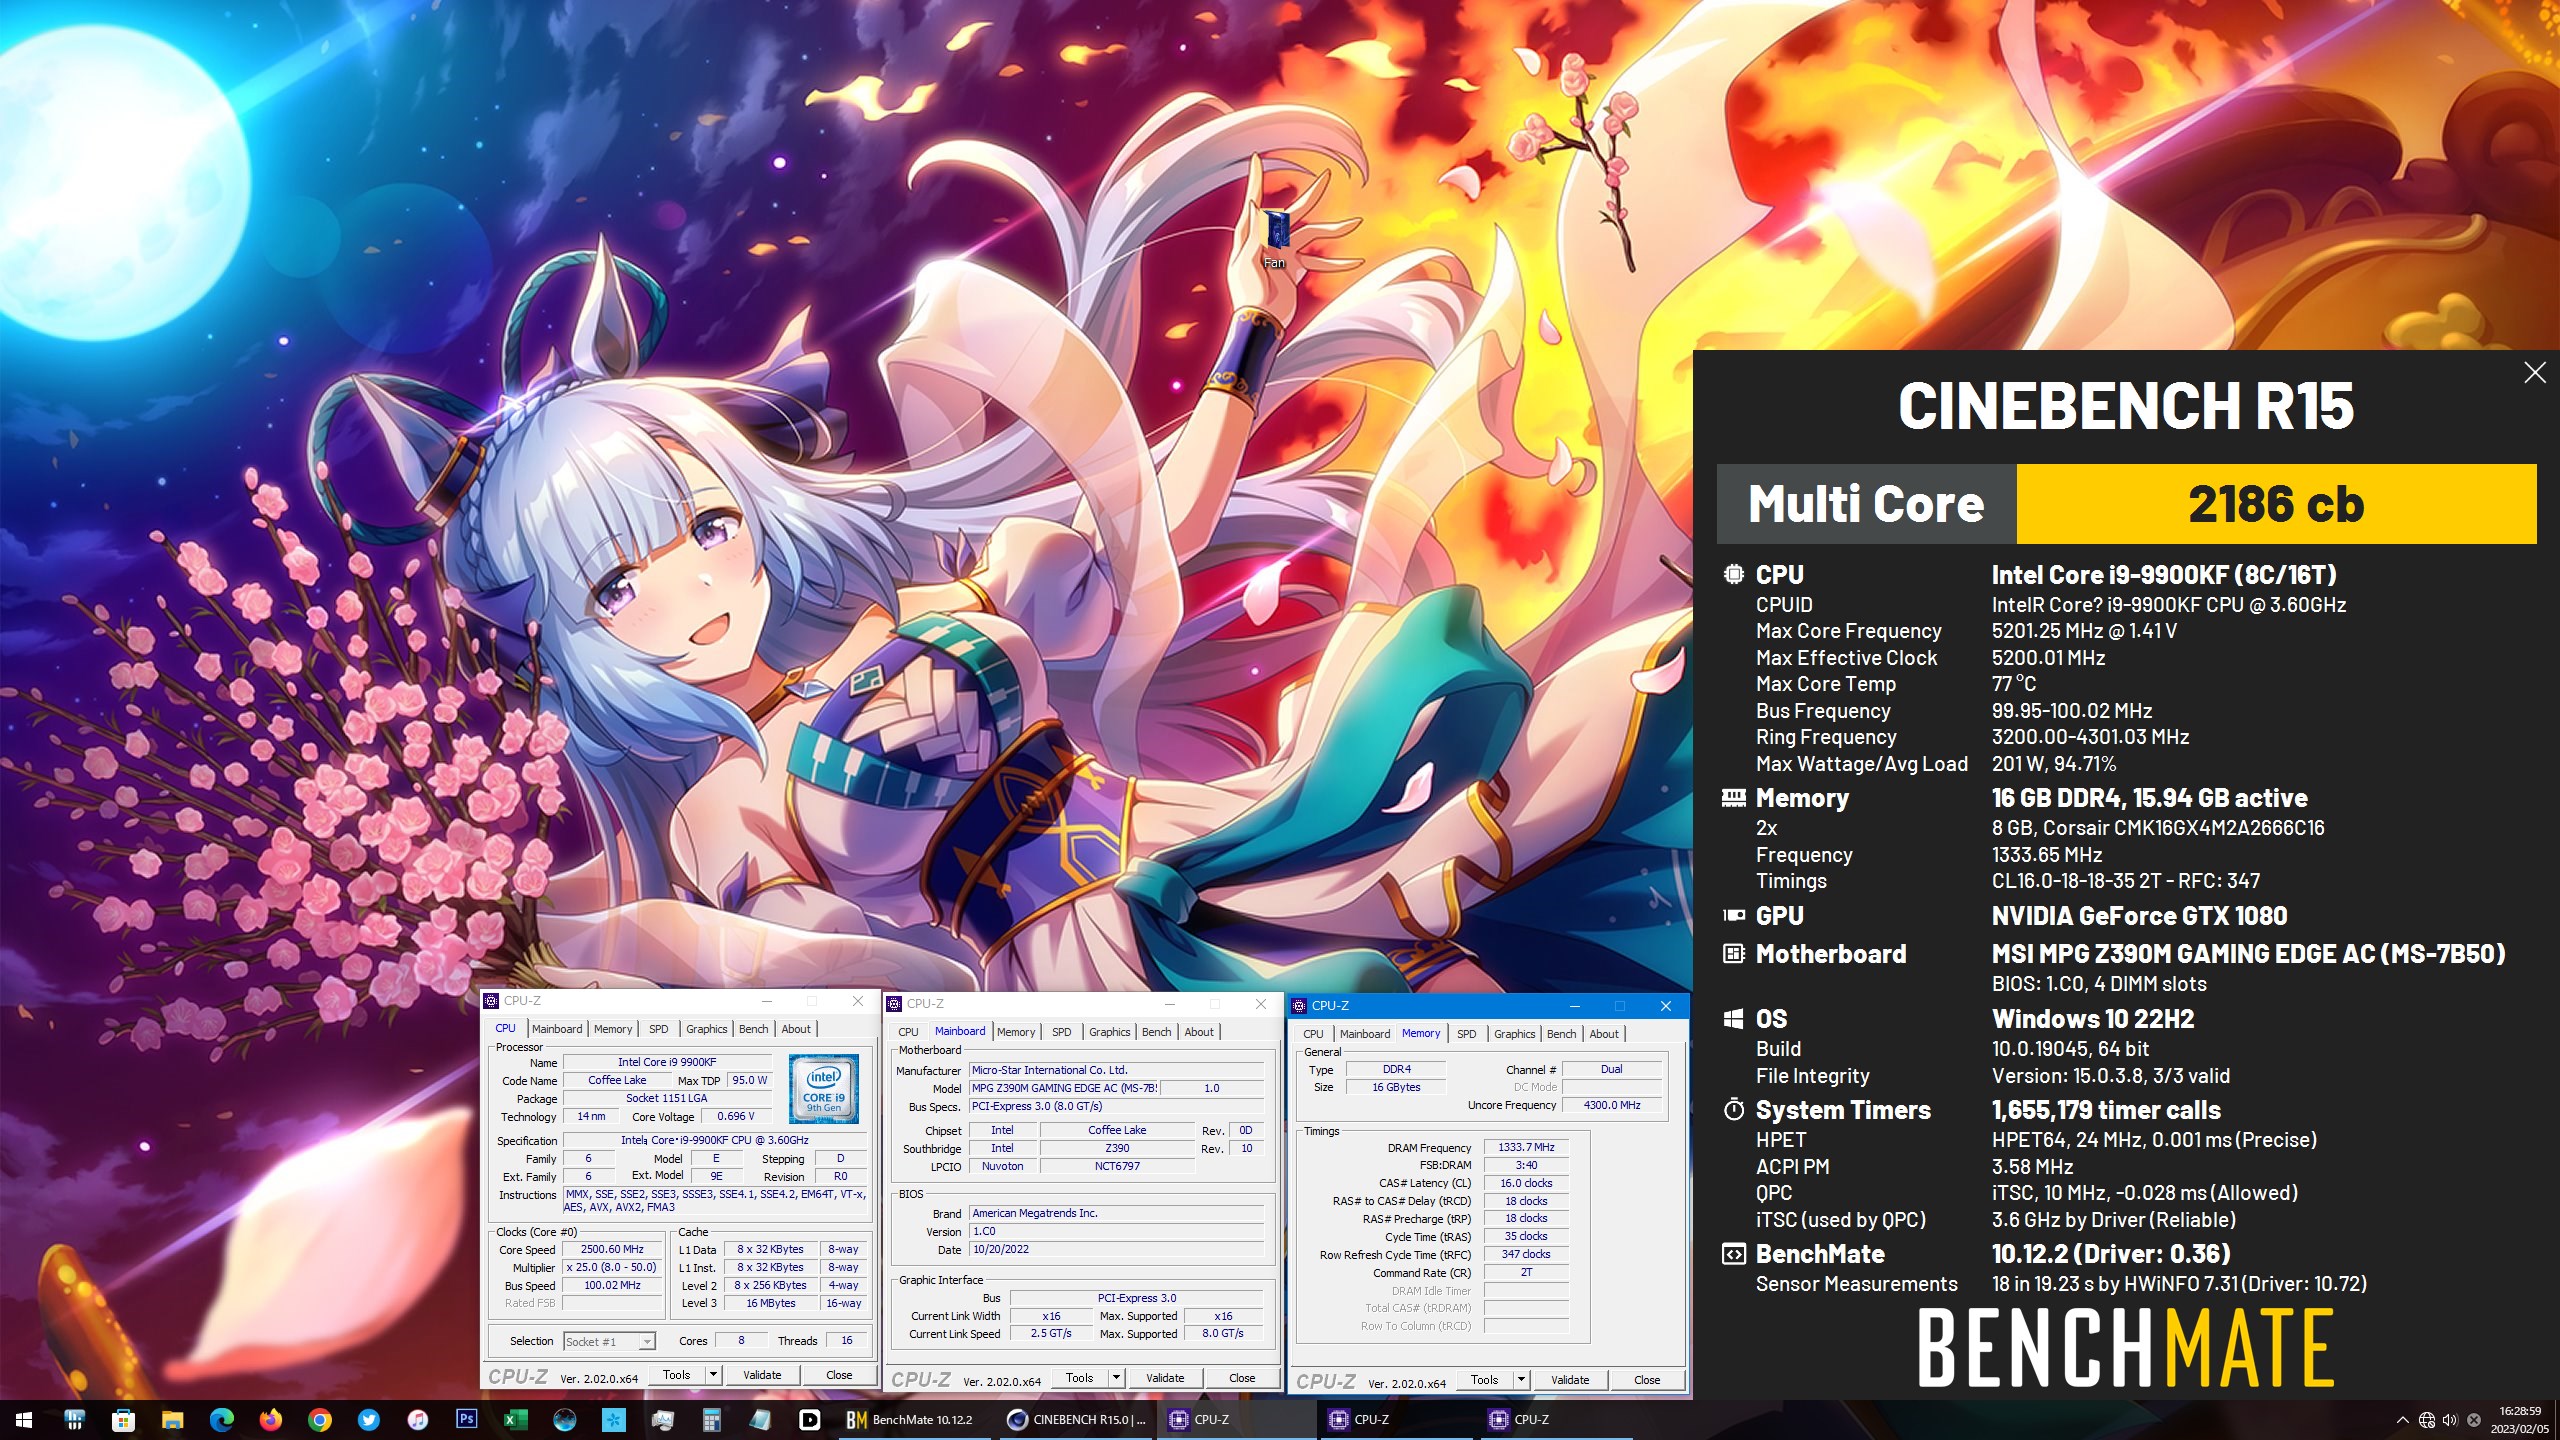Click Close button in the CPU-Z CPU window

pyautogui.click(x=839, y=1375)
